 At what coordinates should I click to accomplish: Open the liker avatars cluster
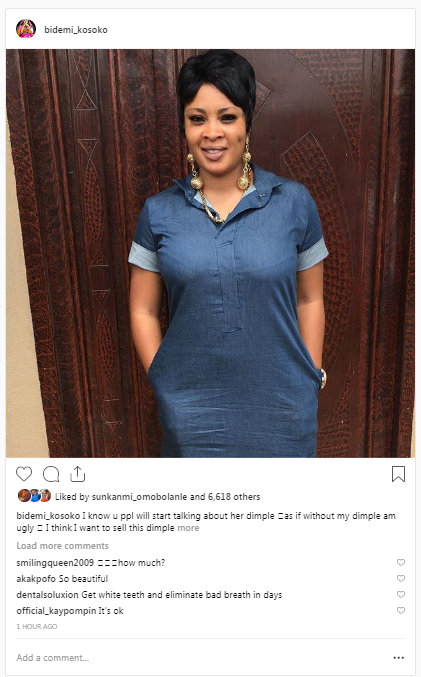point(34,496)
